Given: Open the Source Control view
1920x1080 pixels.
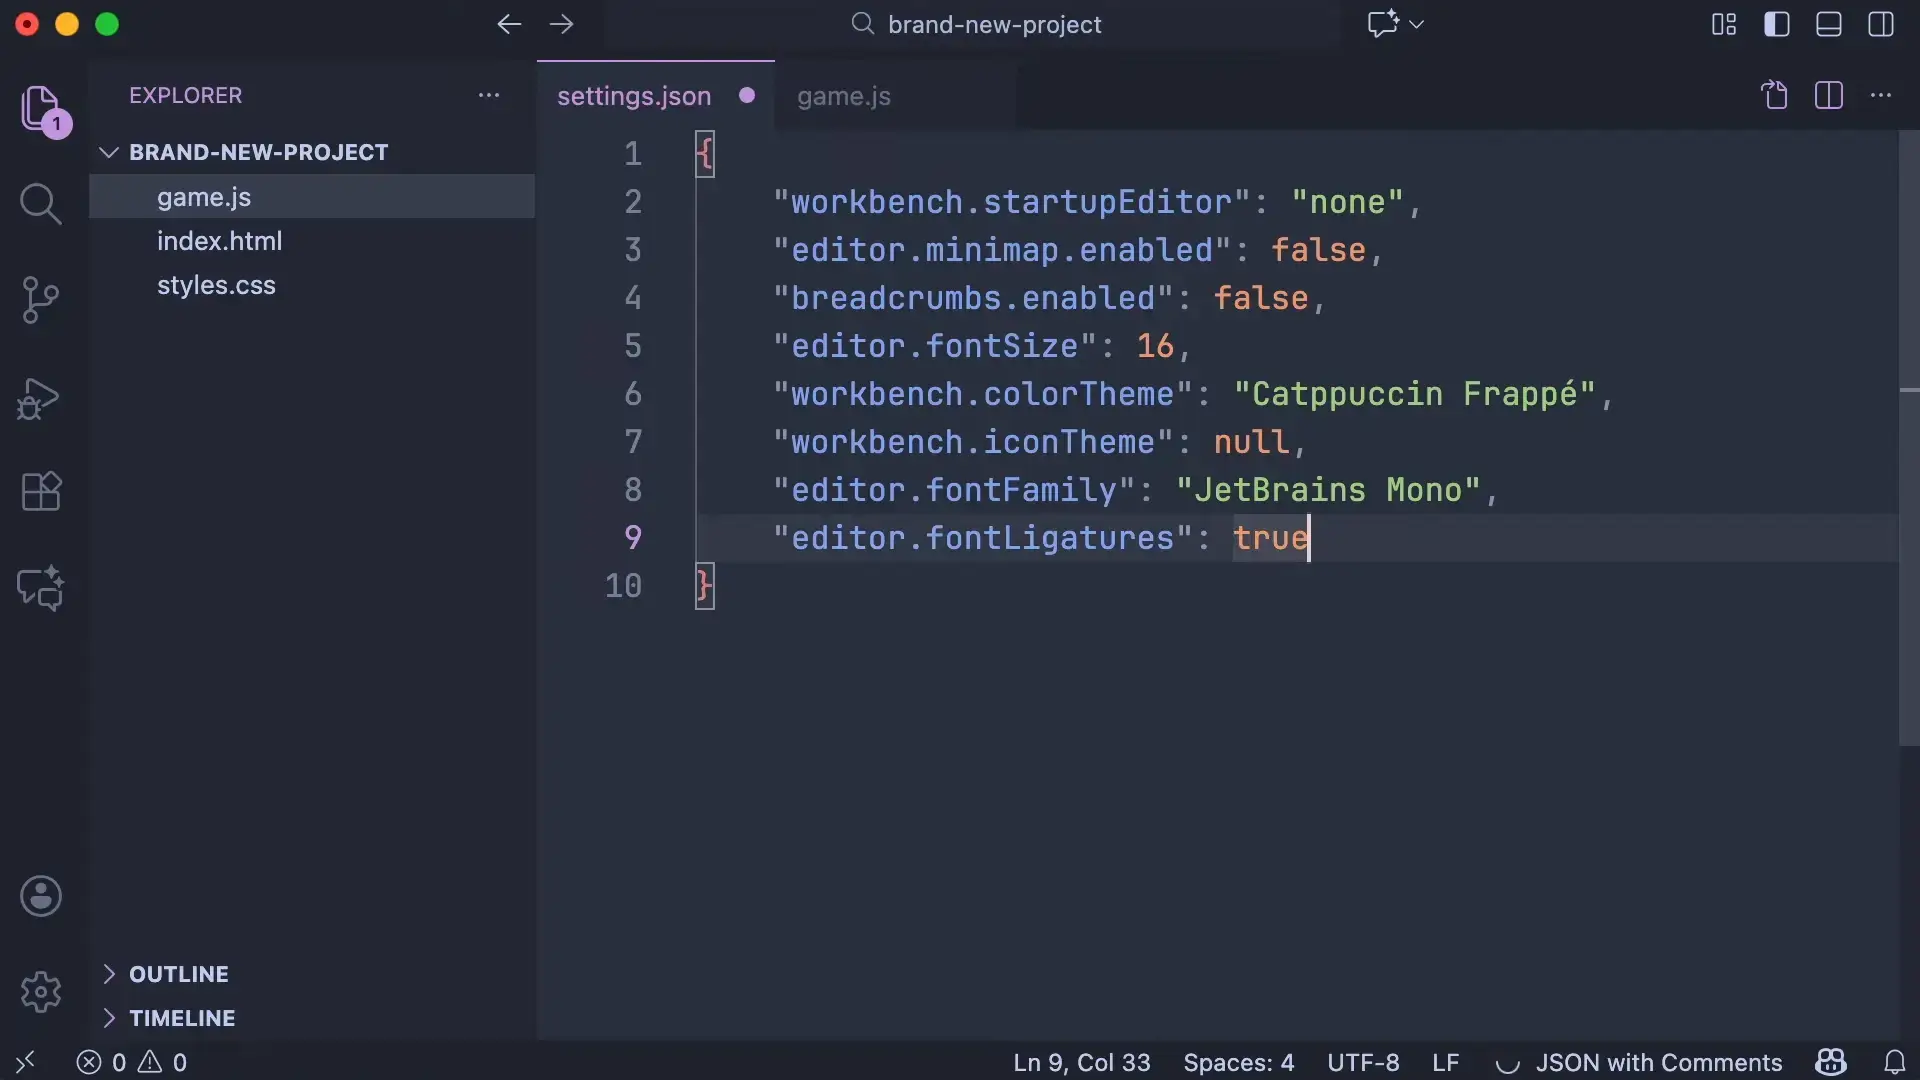Looking at the screenshot, I should pos(40,300).
